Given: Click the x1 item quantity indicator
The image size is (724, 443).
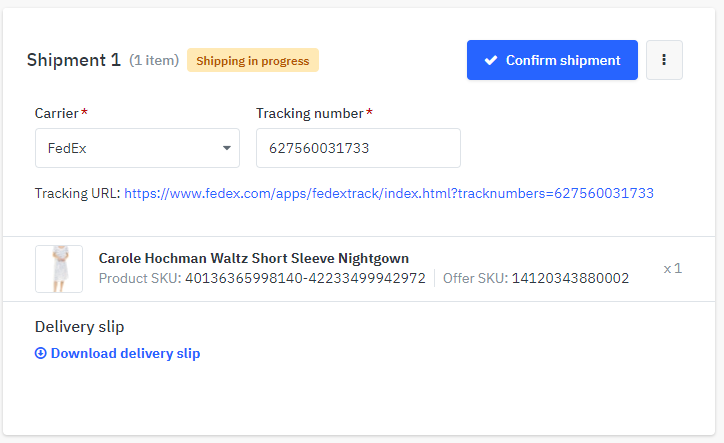Looking at the screenshot, I should (x=672, y=269).
